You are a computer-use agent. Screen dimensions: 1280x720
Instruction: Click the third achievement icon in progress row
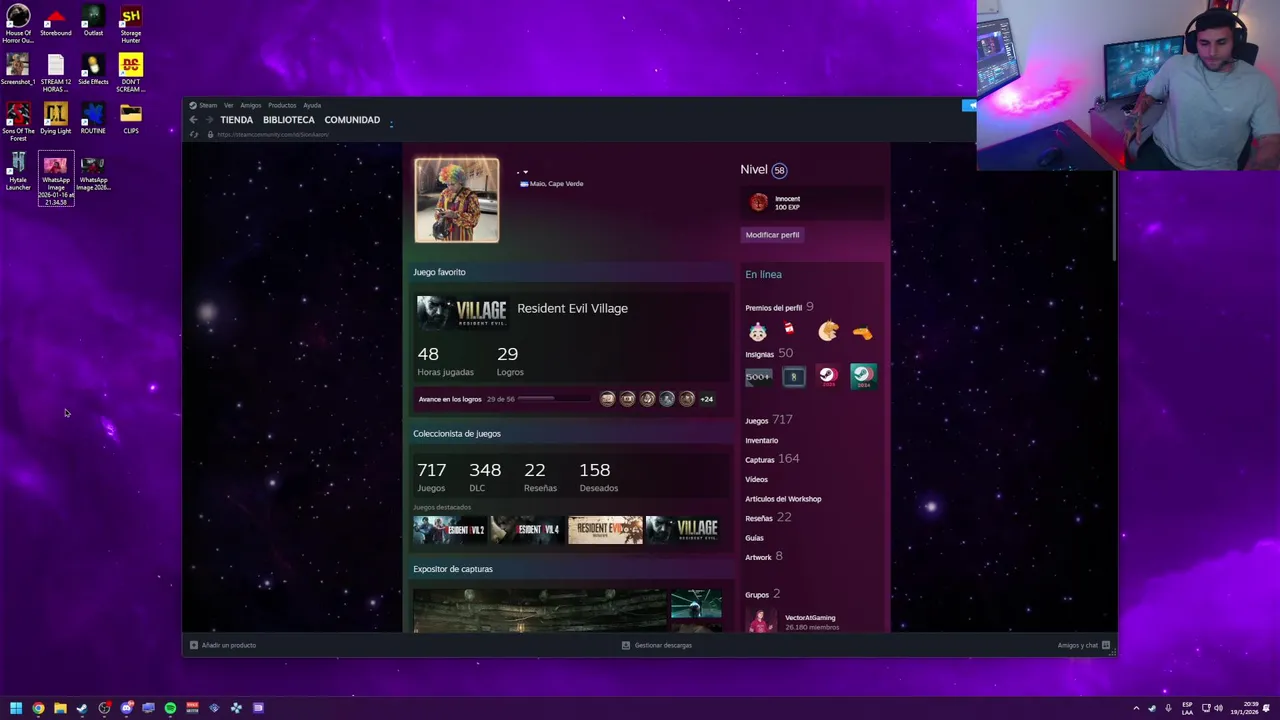[647, 399]
